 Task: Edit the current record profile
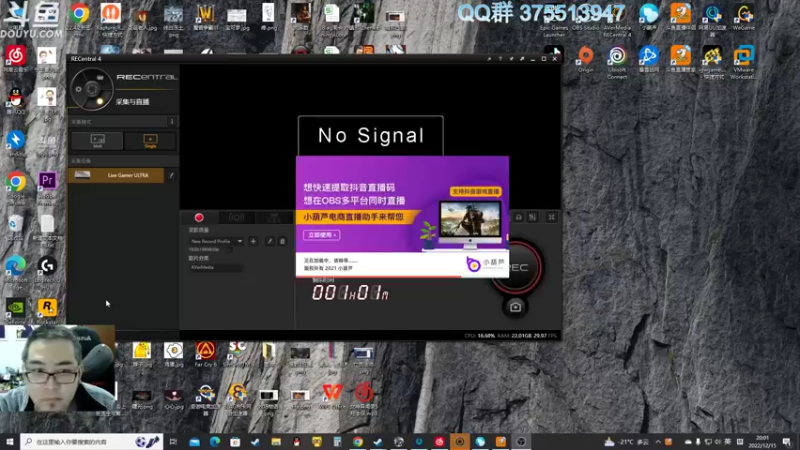click(x=270, y=241)
